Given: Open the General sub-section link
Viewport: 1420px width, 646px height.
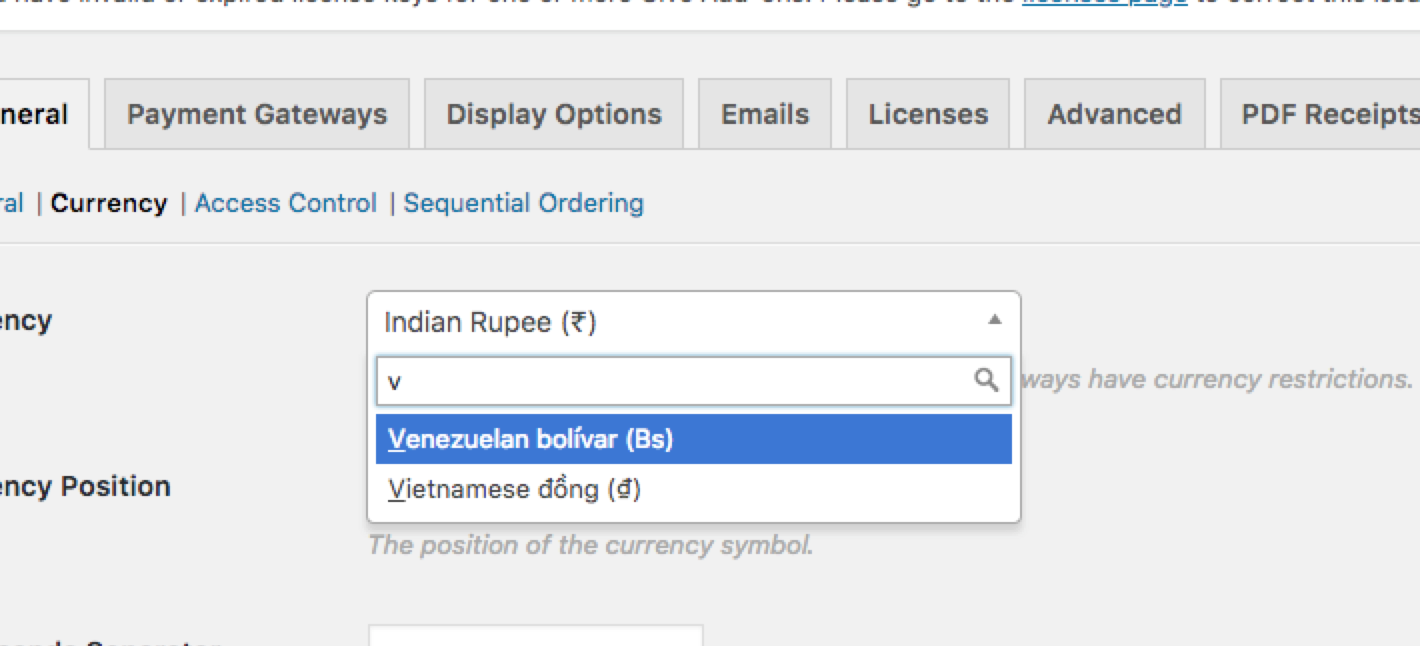Looking at the screenshot, I should tap(12, 203).
